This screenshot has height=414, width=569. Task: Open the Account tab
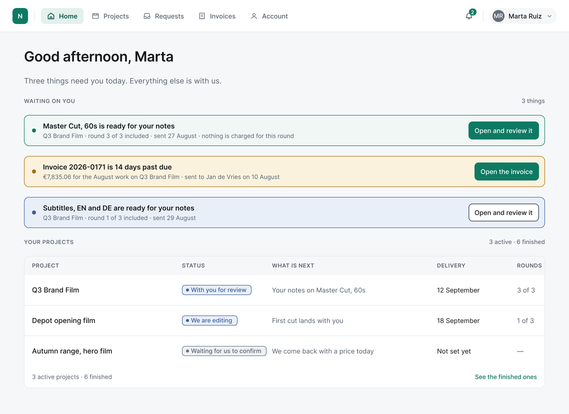(x=269, y=16)
